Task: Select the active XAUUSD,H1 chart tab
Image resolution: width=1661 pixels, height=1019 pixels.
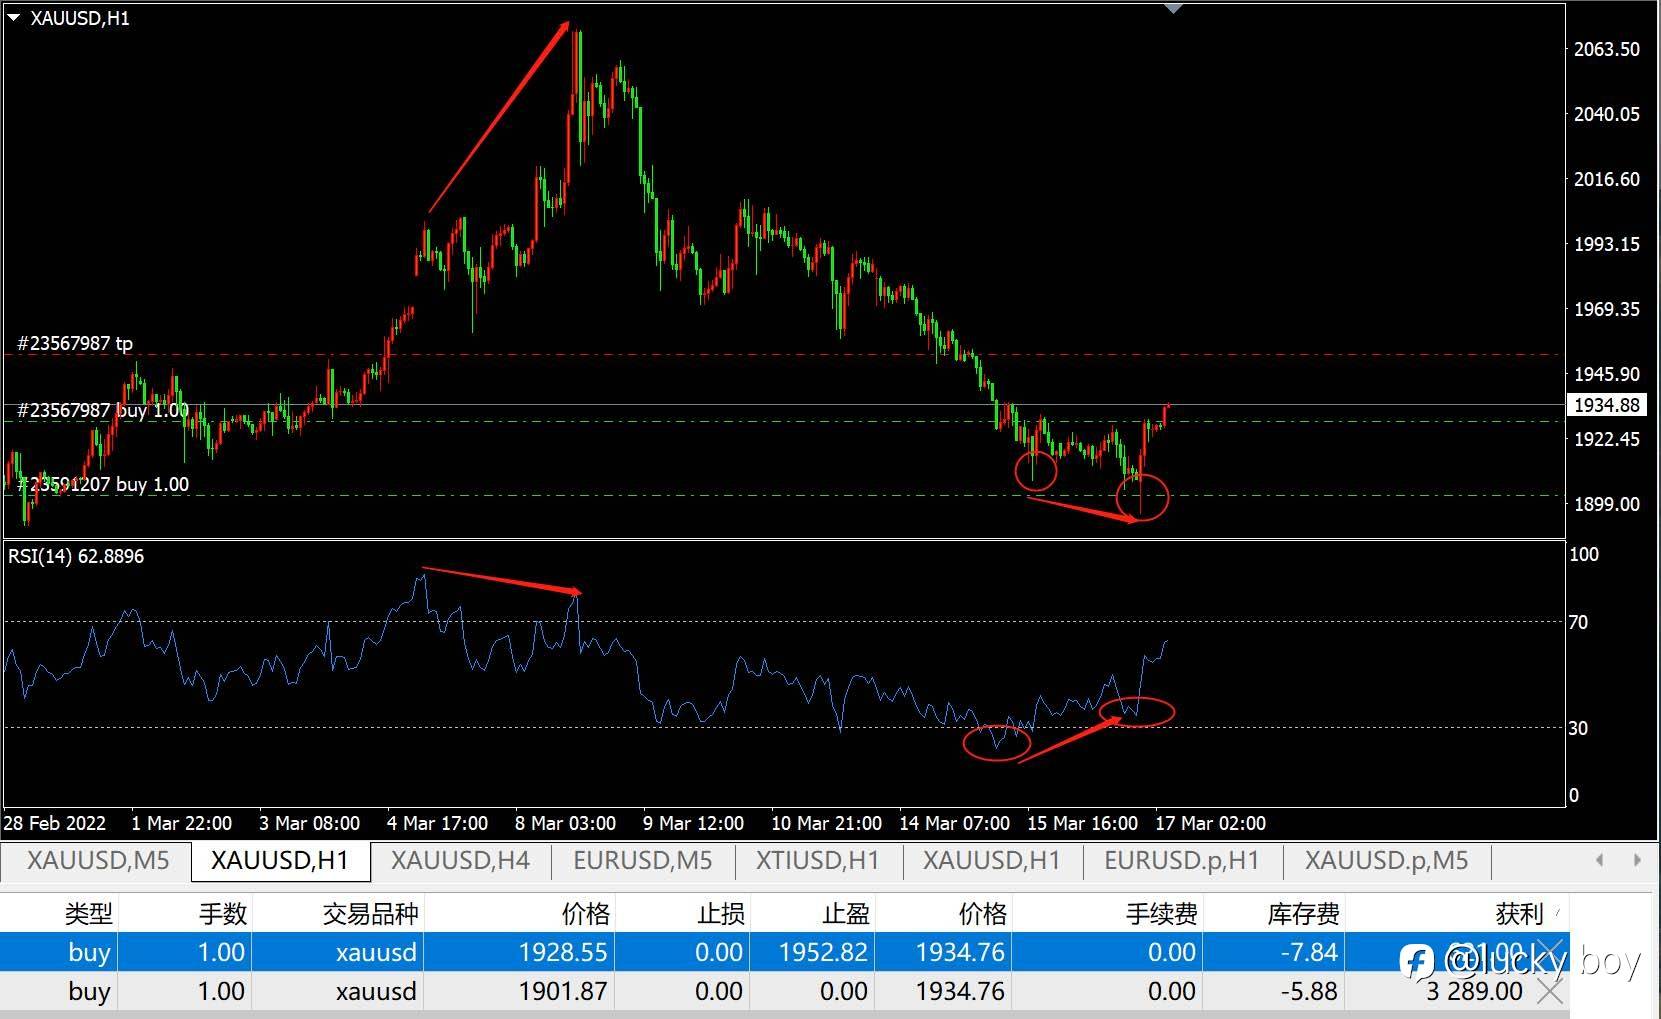Action: pyautogui.click(x=280, y=860)
